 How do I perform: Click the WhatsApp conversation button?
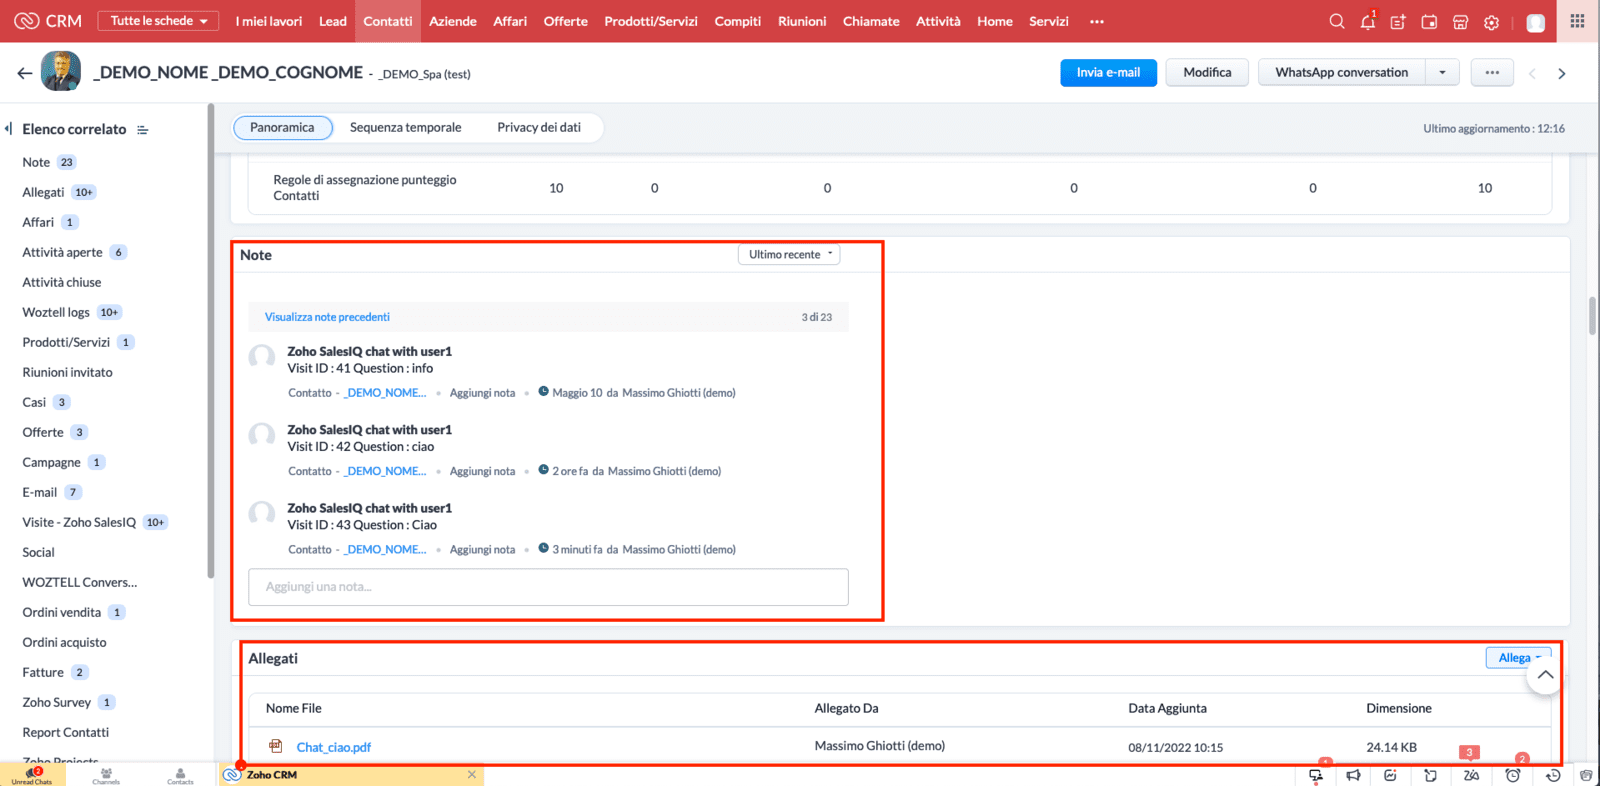(1342, 73)
